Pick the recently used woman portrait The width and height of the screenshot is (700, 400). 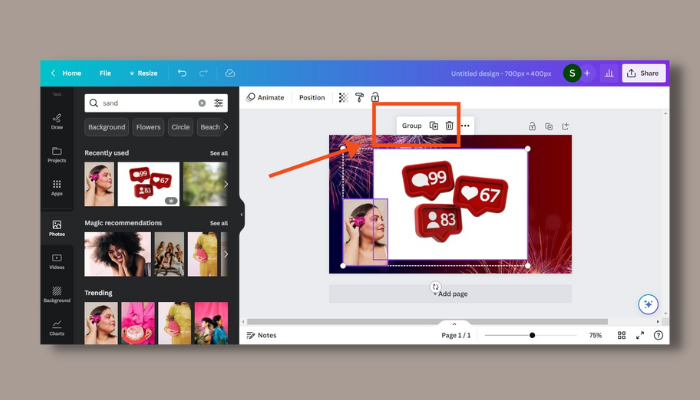99,184
